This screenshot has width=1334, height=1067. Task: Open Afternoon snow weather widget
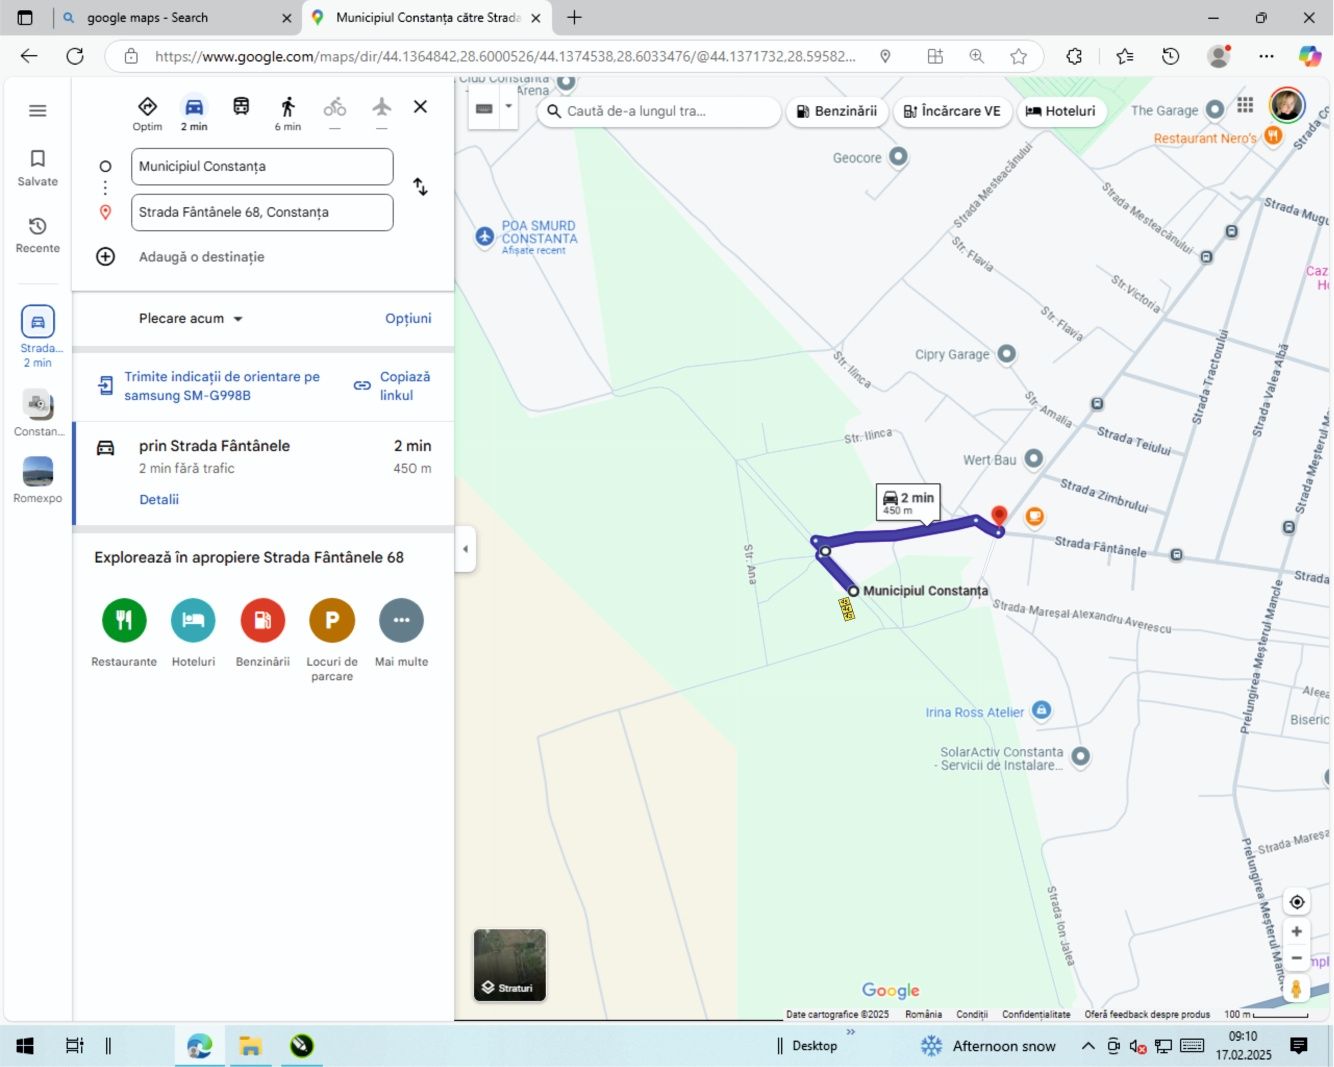click(987, 1046)
